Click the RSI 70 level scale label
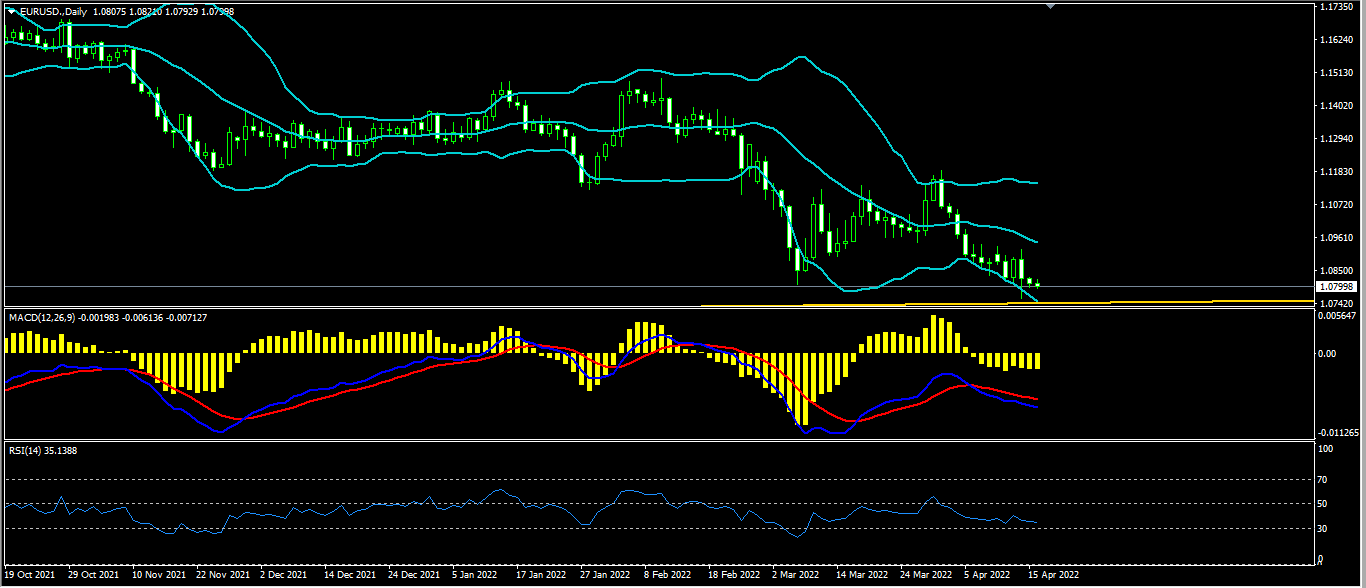 tap(1325, 480)
